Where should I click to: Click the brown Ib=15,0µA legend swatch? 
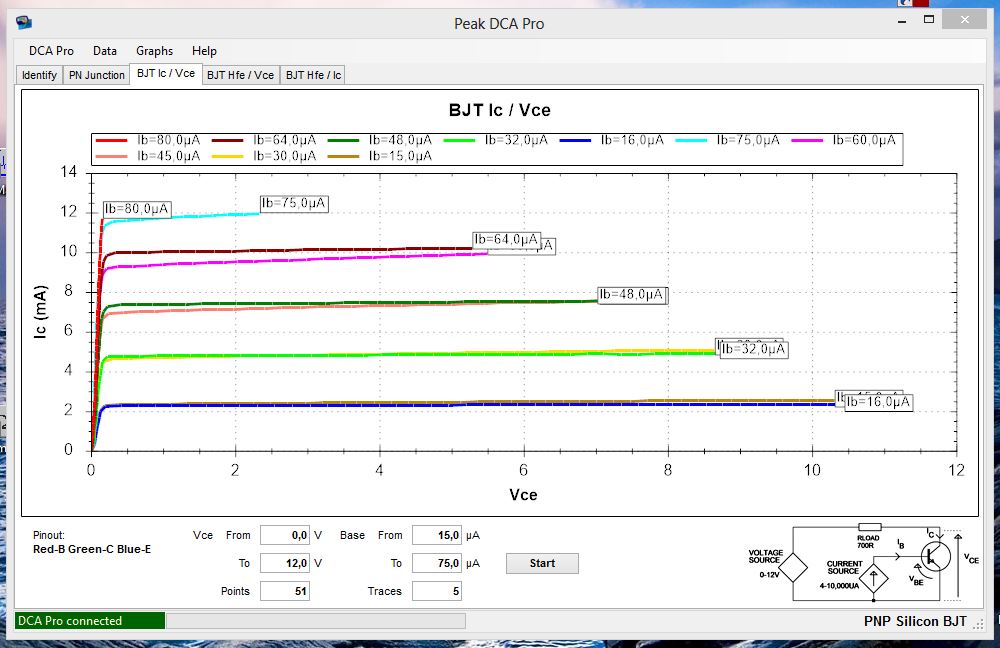pos(344,156)
